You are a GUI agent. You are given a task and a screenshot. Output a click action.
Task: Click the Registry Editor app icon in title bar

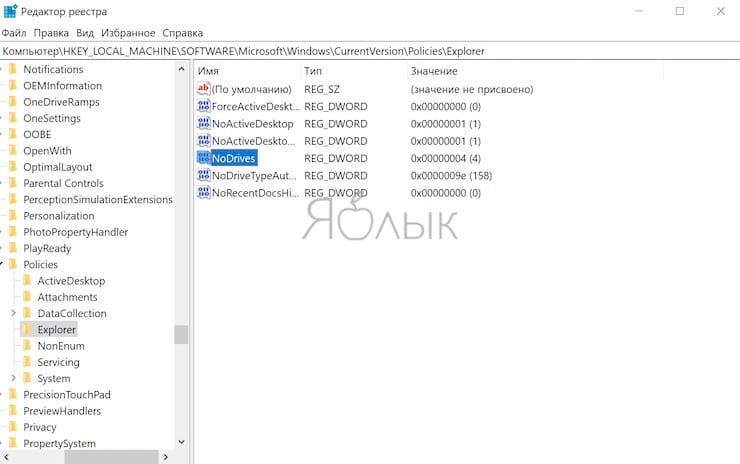(x=10, y=11)
